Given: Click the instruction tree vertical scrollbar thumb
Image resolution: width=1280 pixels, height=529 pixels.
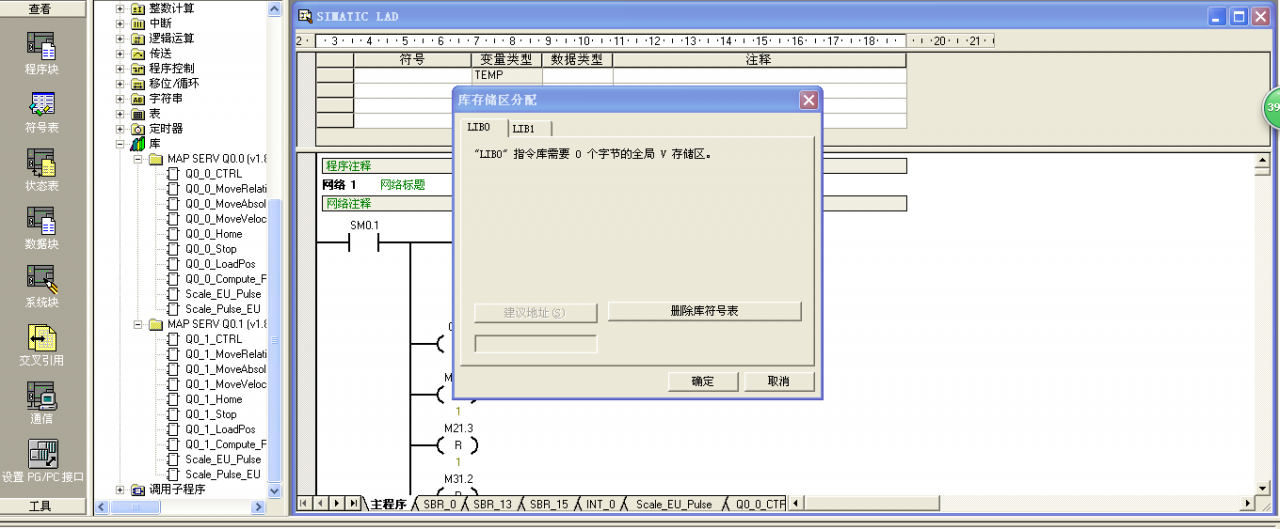Looking at the screenshot, I should coord(275,340).
